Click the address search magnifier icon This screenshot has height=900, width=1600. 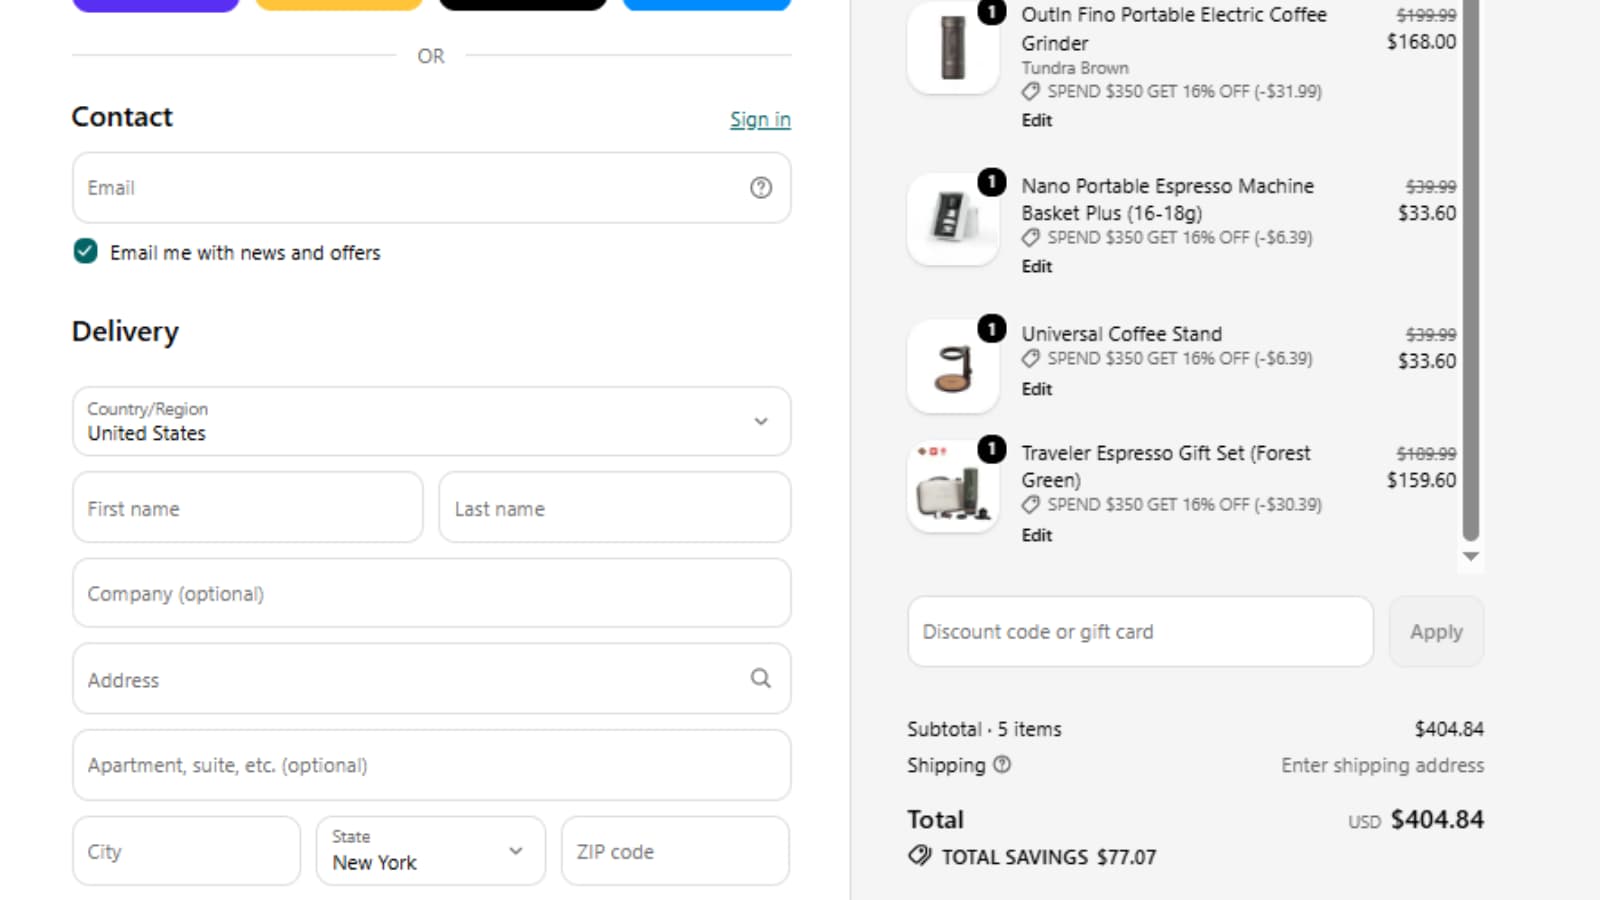point(761,679)
